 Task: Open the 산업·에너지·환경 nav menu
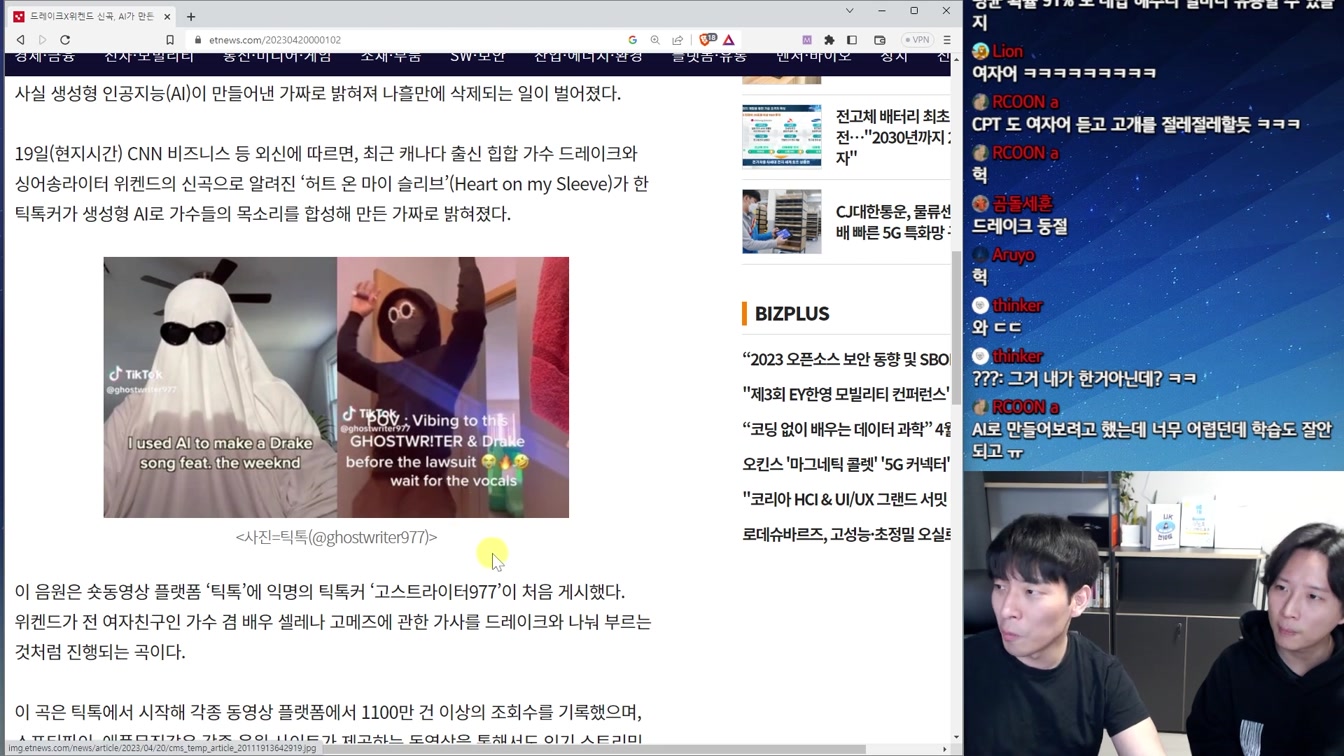tap(588, 58)
